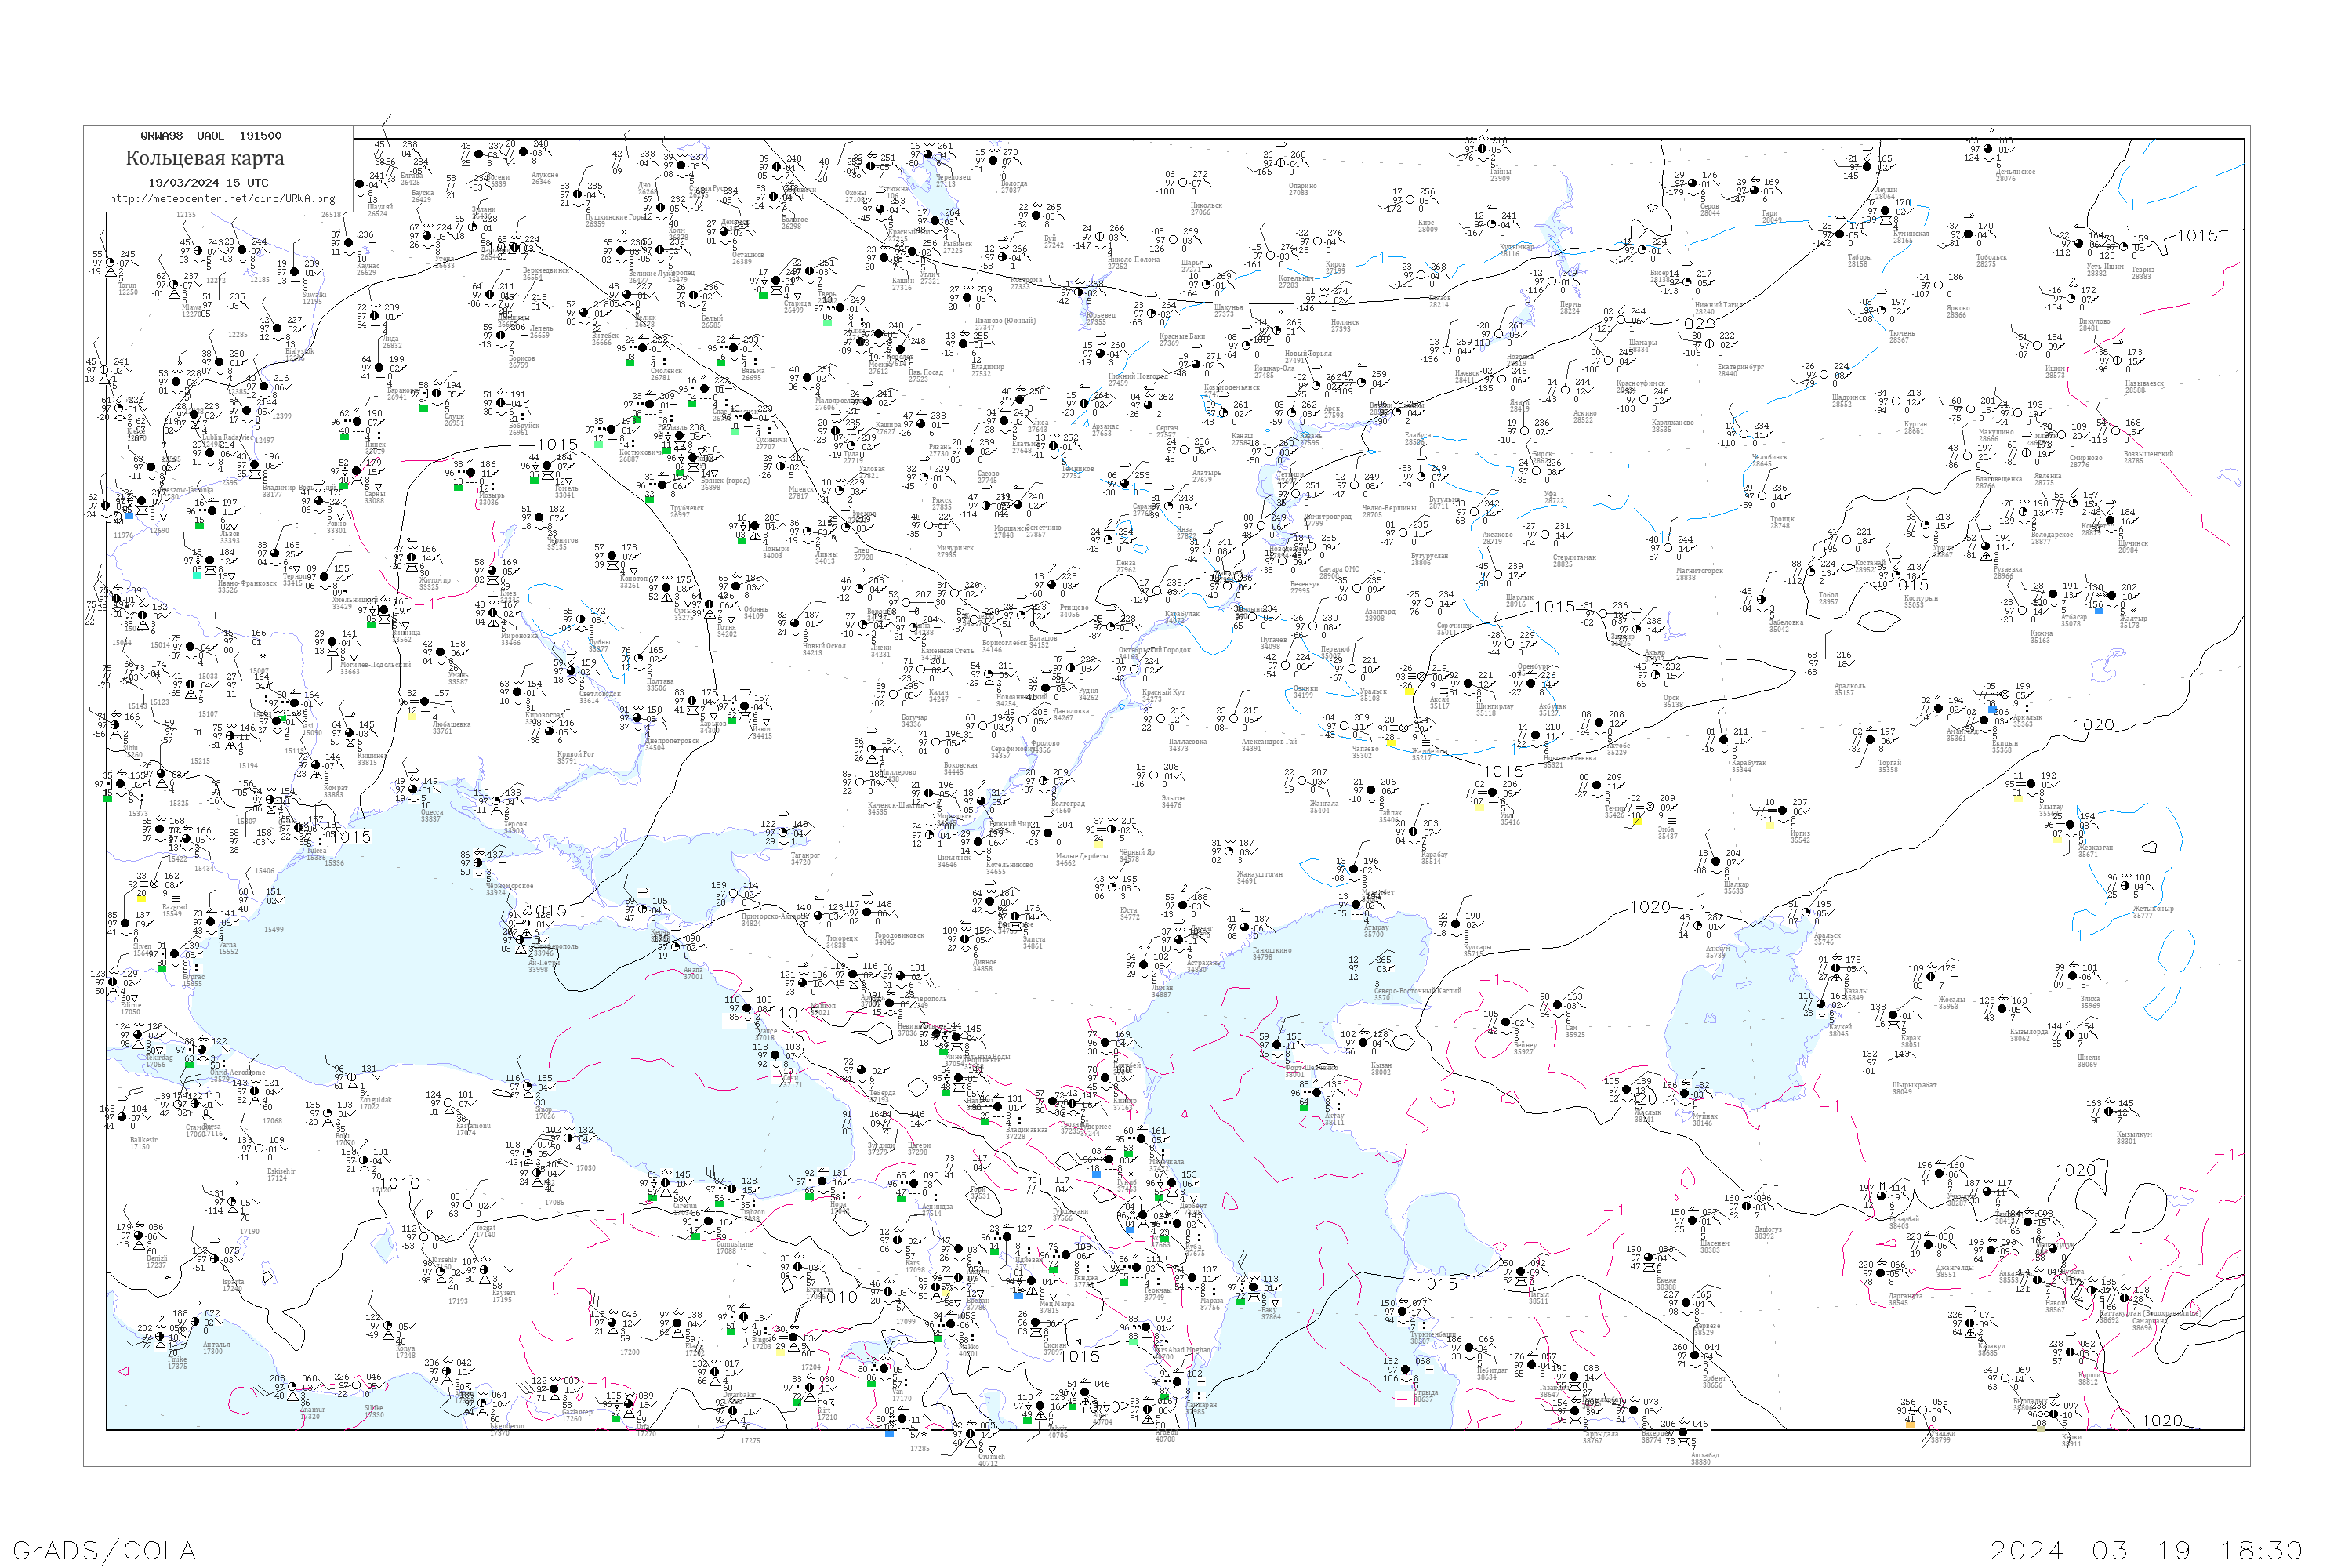Click the 1015 isobar label above Мозырь
2352x1568 pixels.
click(x=557, y=444)
